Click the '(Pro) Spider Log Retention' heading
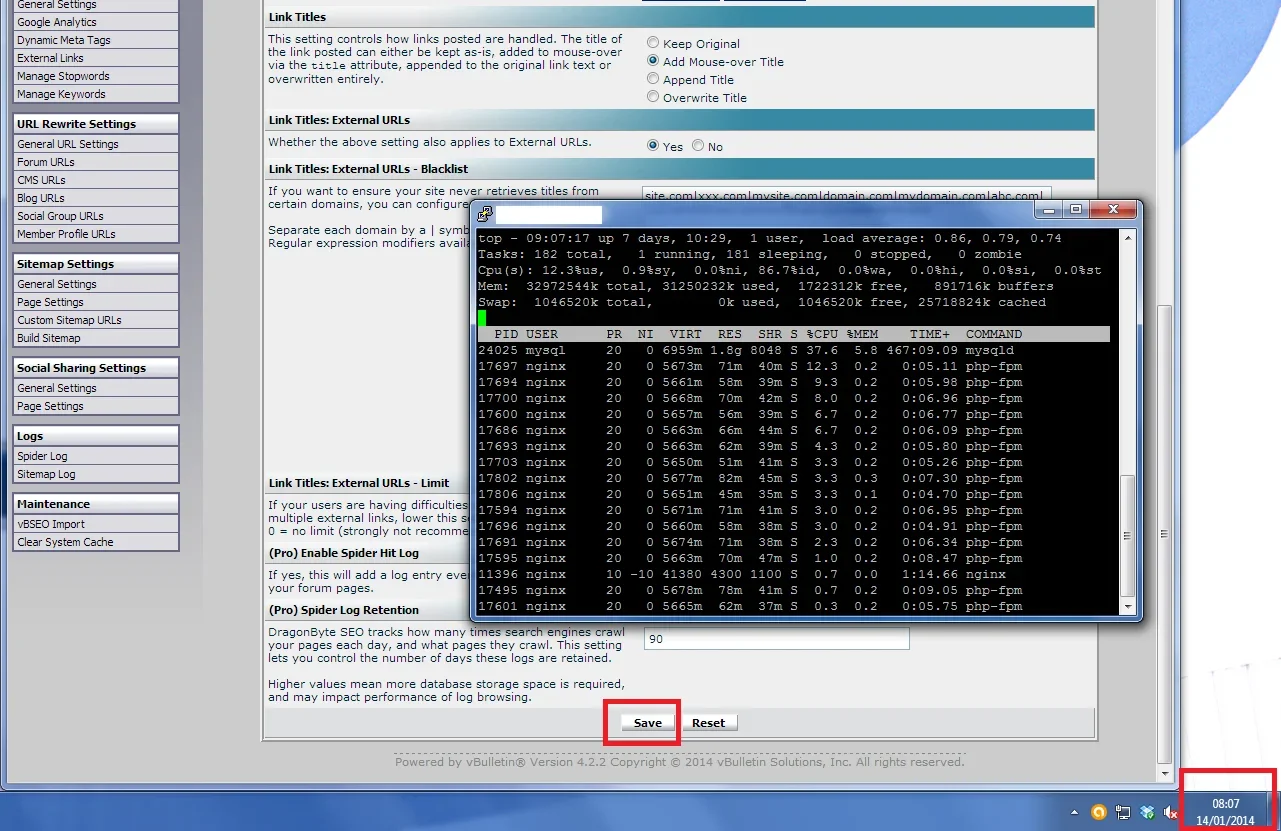1281x831 pixels. click(x=344, y=610)
